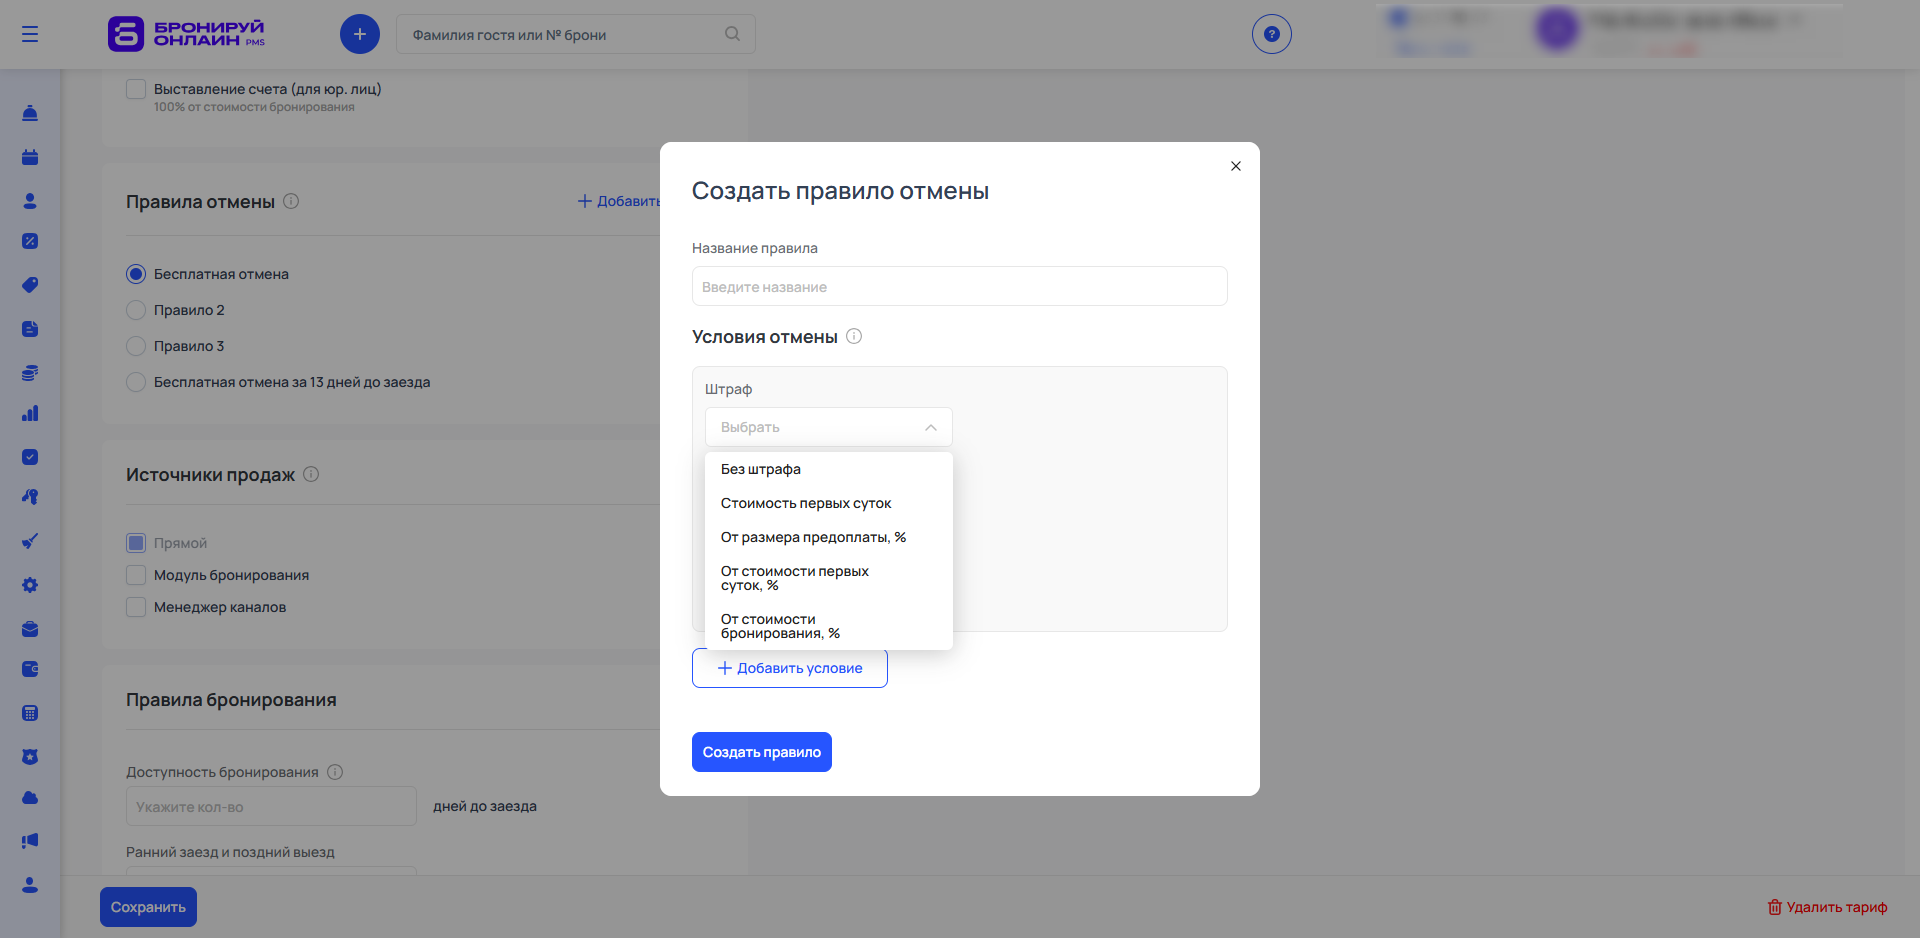
Task: Close the Создать правило отмены dialog
Action: click(1236, 166)
